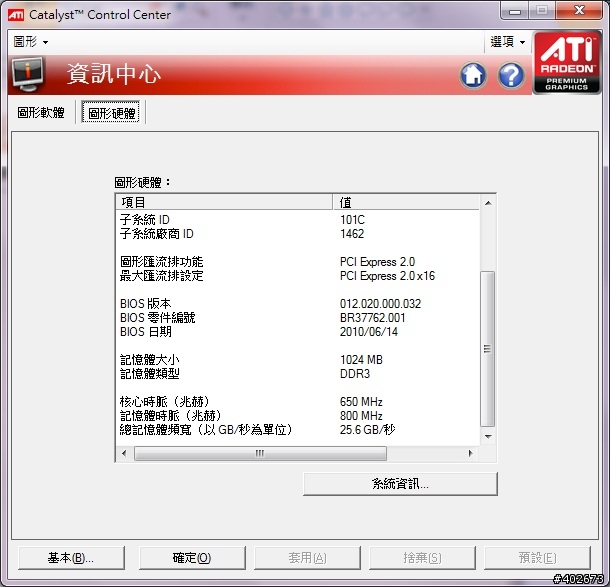The height and width of the screenshot is (587, 610).
Task: Click the horizontal scrollbar left arrow
Action: click(x=124, y=453)
